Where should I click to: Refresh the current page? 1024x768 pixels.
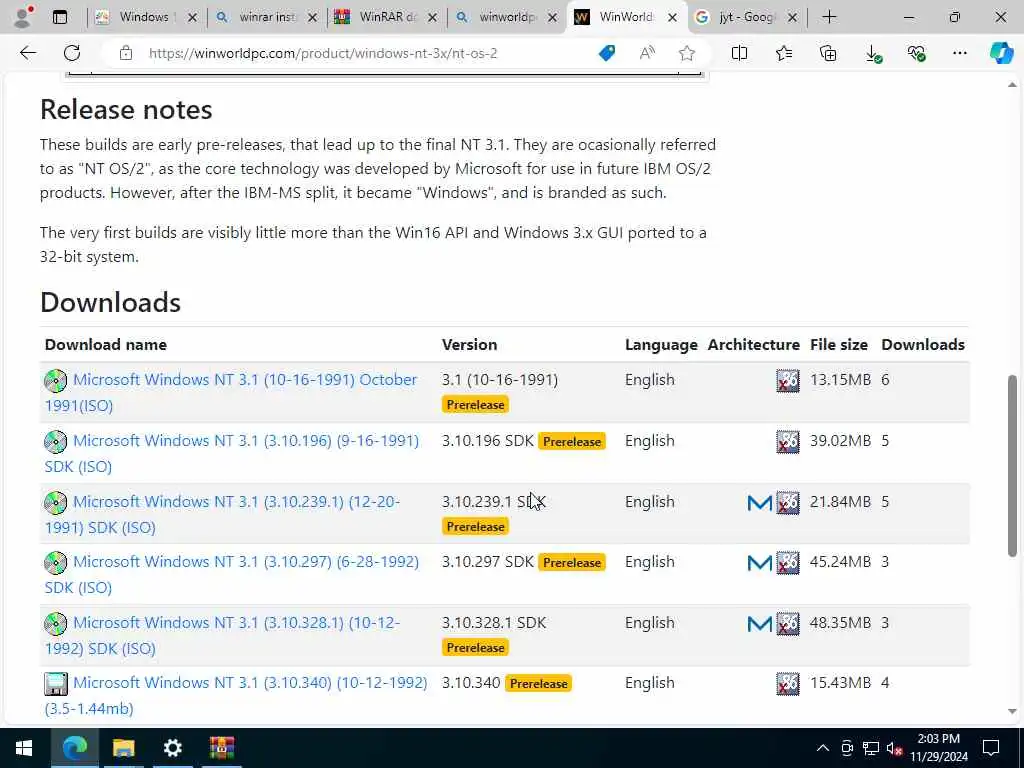(x=72, y=53)
